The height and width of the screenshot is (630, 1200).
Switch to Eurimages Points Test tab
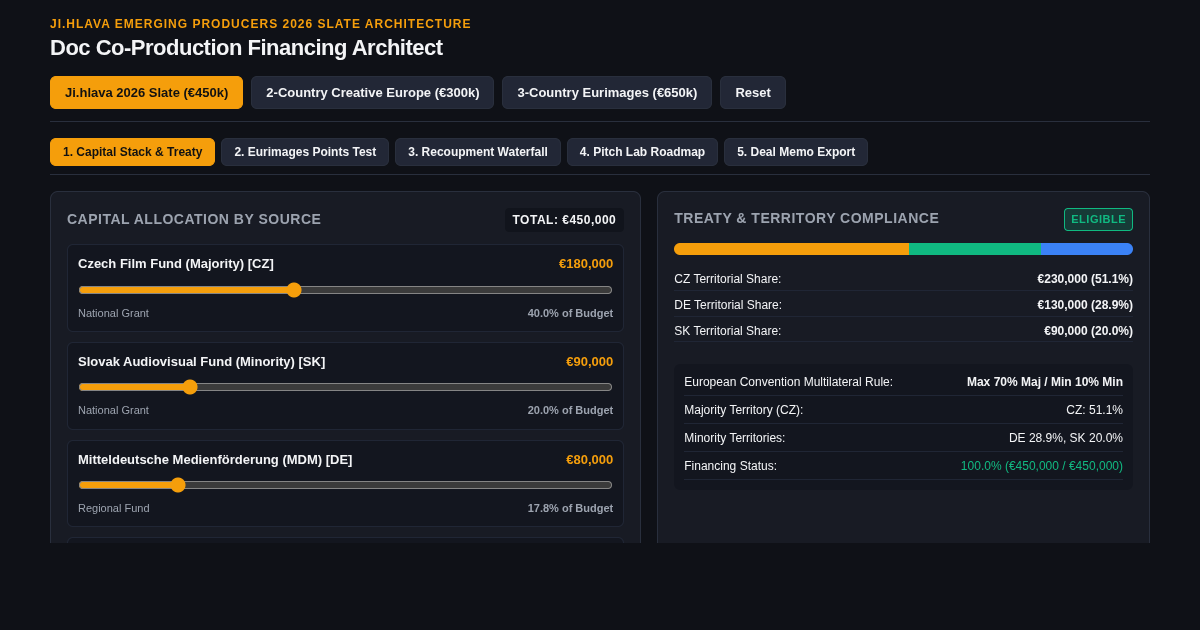coord(305,152)
